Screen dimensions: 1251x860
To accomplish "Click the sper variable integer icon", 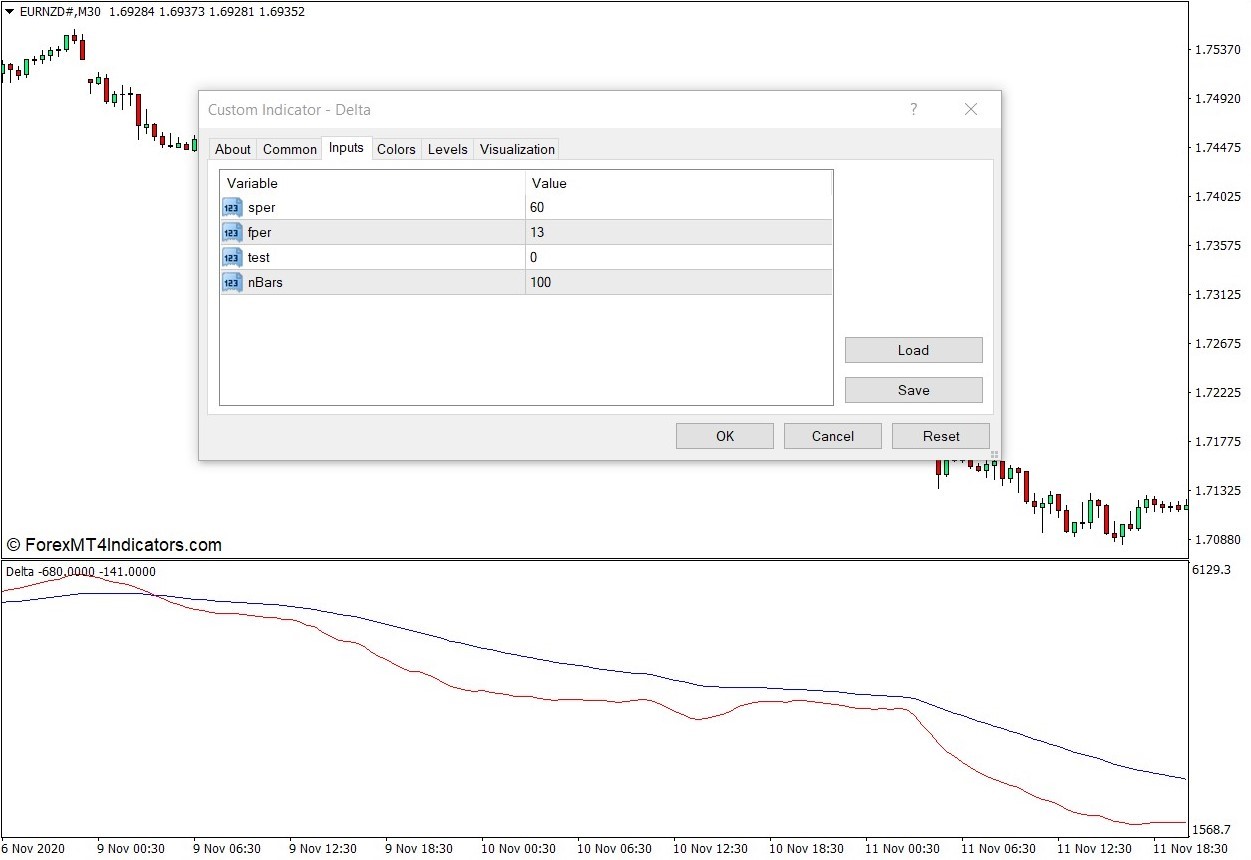I will click(x=232, y=208).
